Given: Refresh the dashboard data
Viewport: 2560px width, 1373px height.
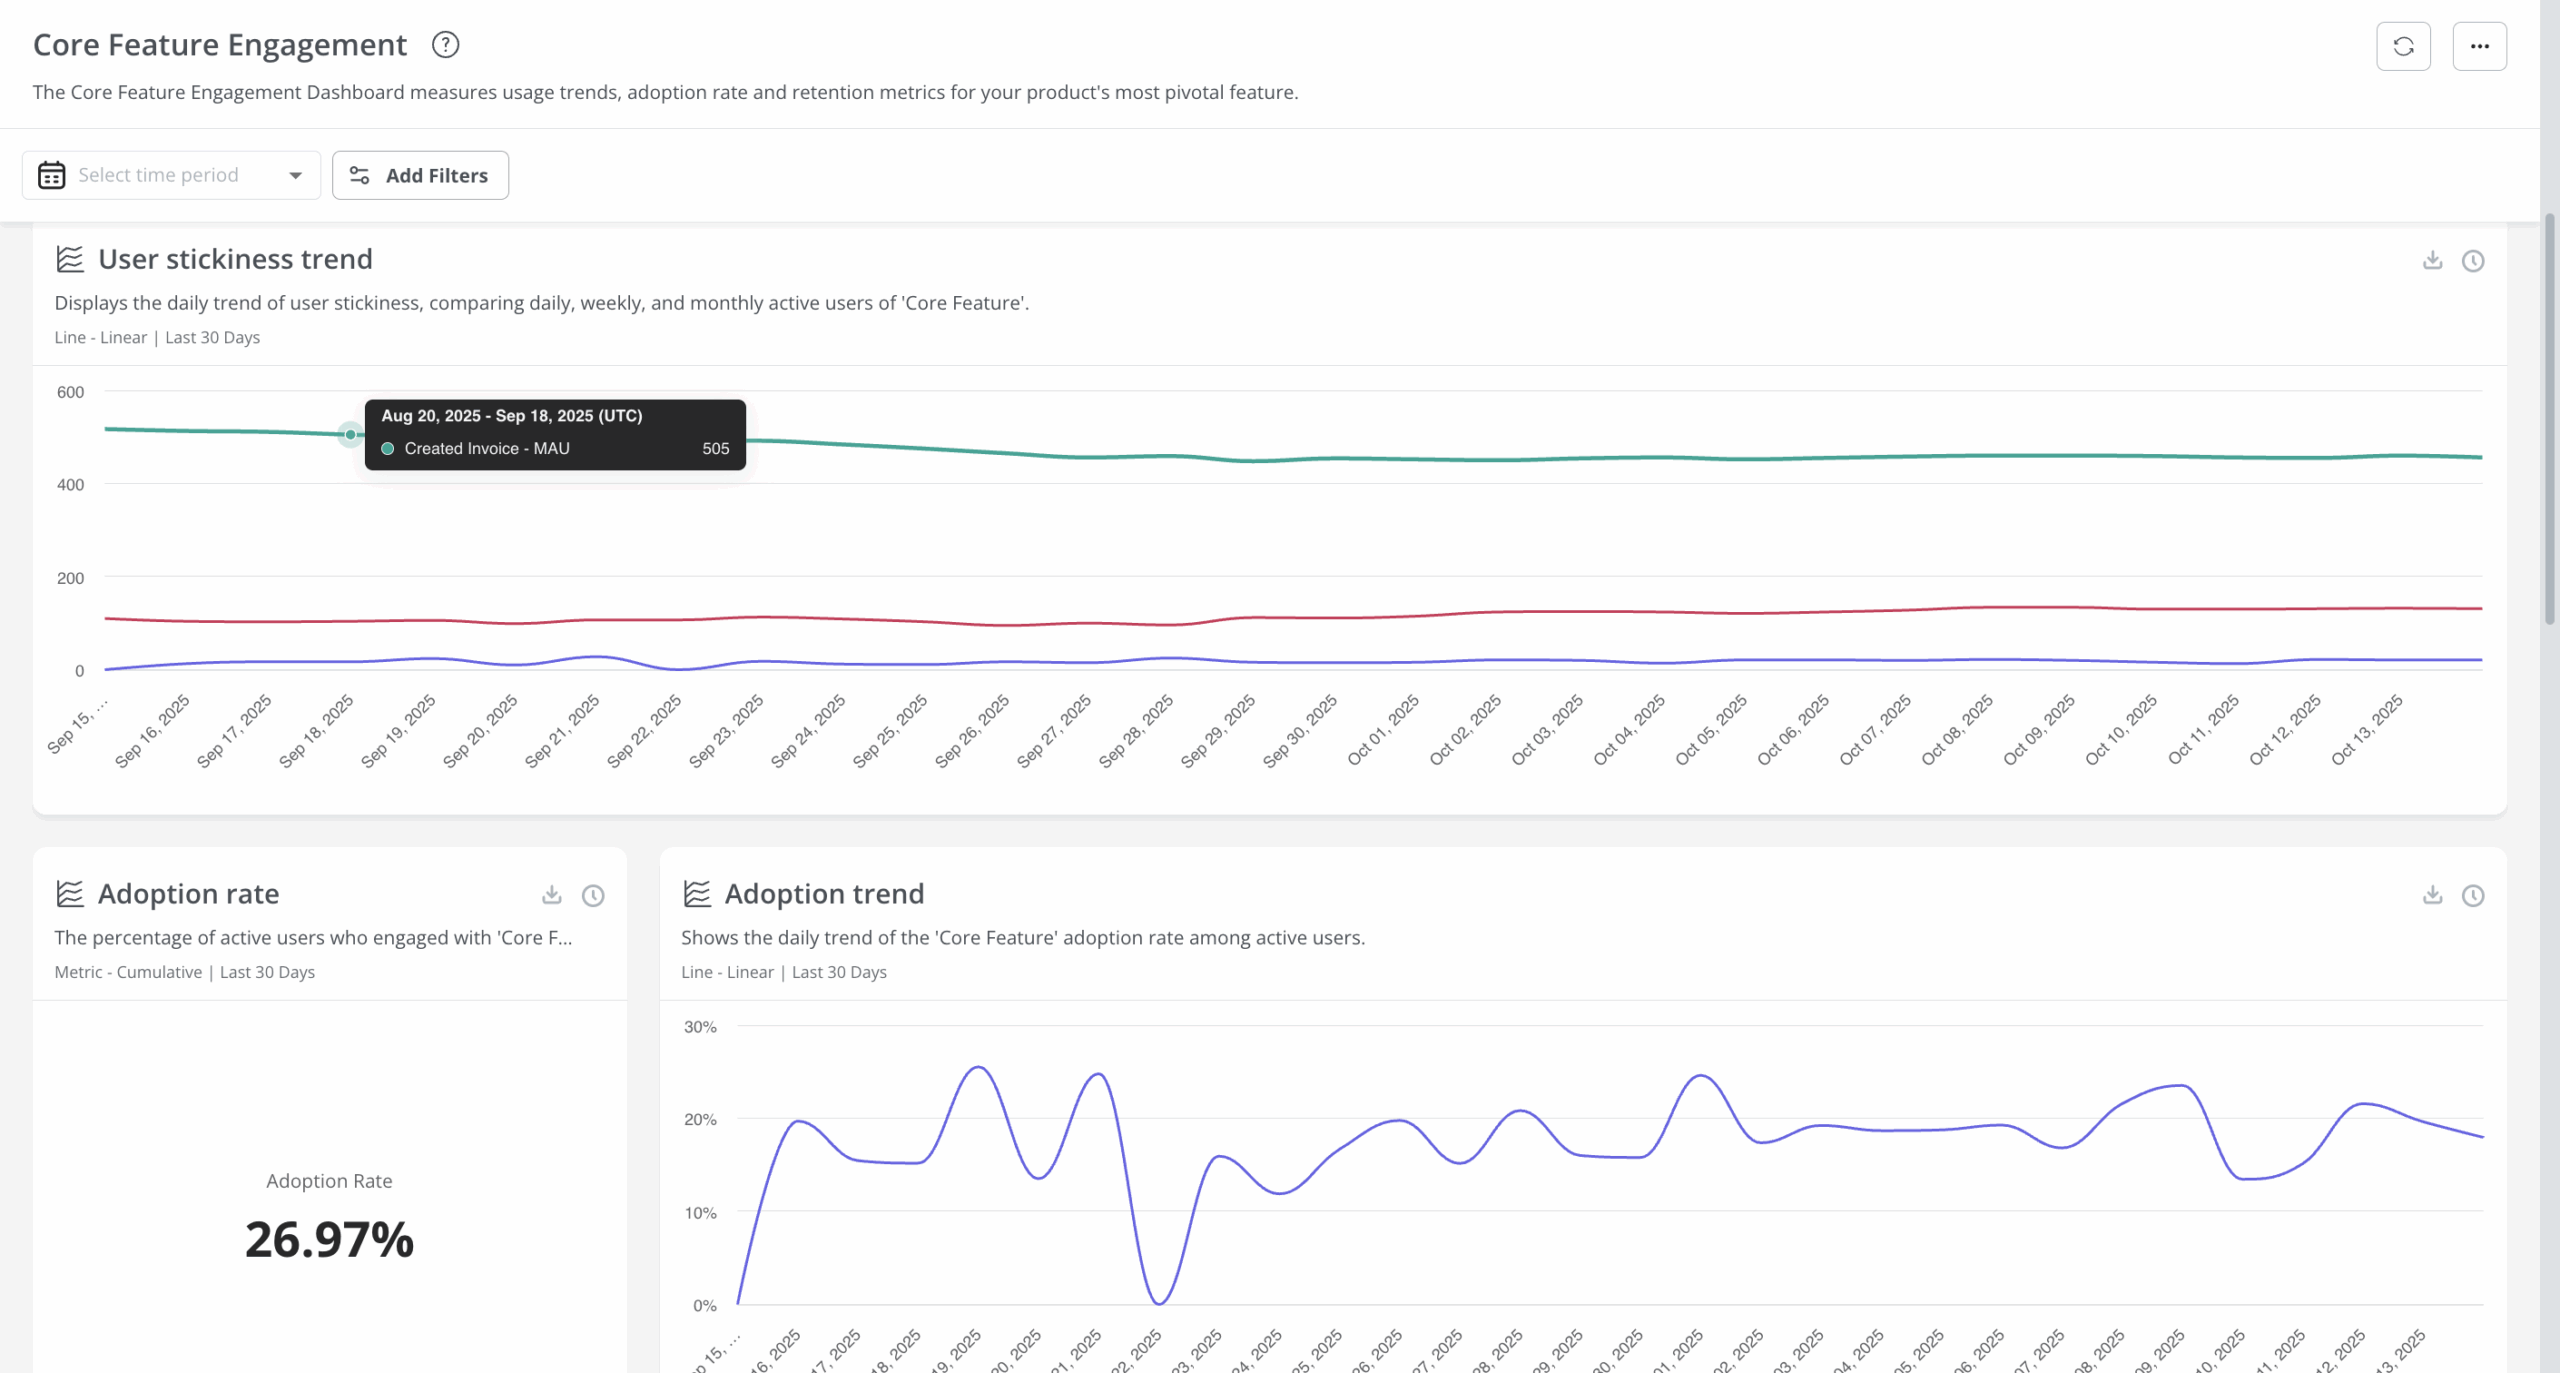Looking at the screenshot, I should pyautogui.click(x=2403, y=46).
